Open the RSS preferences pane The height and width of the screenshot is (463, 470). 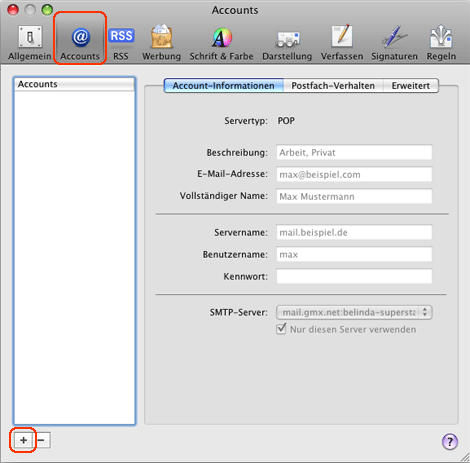pyautogui.click(x=121, y=43)
